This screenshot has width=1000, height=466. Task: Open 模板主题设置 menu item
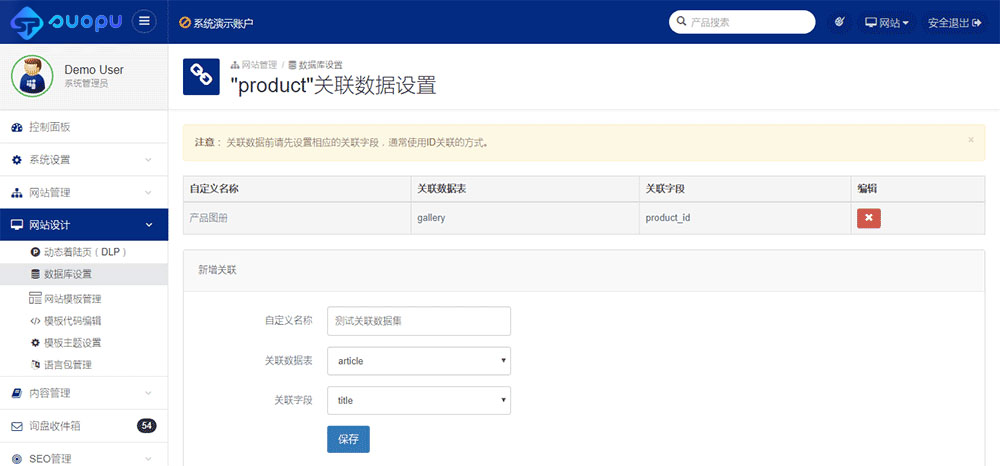pyautogui.click(x=84, y=342)
